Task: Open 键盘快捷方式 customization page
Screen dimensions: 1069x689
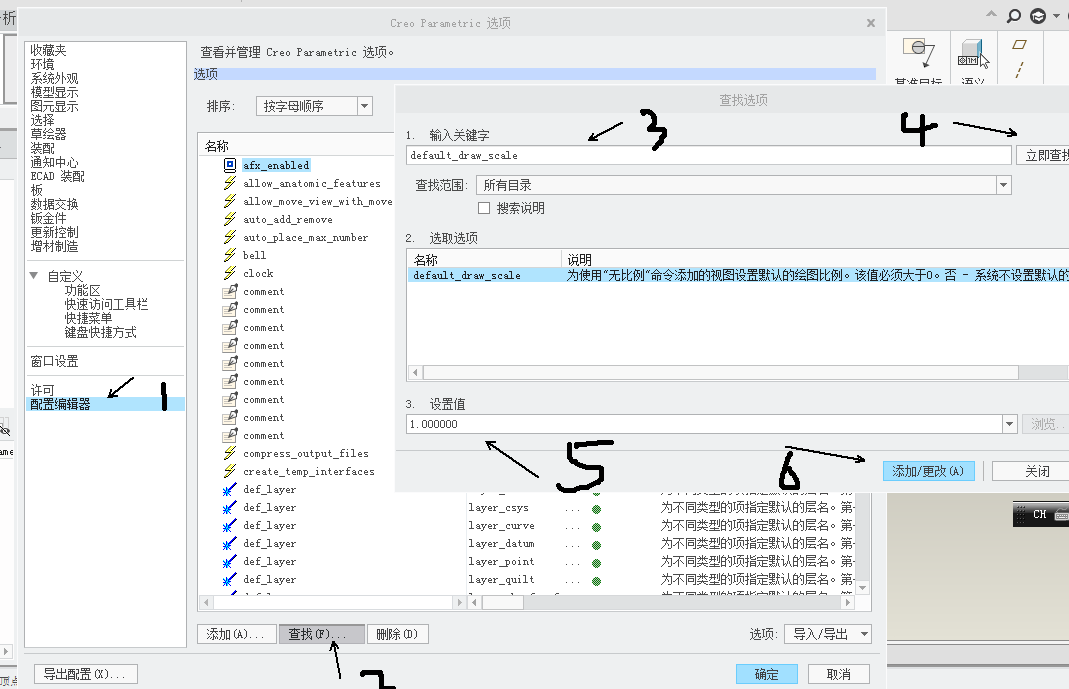Action: [100, 332]
